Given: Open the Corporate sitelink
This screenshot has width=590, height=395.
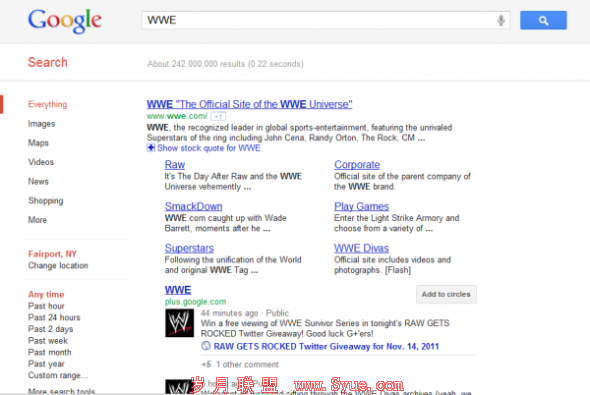Looking at the screenshot, I should point(357,165).
